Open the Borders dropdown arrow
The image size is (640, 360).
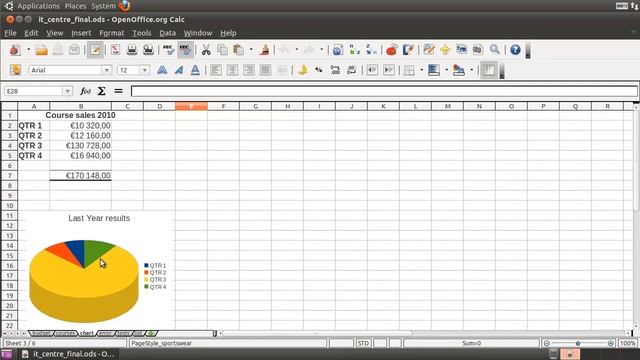click(421, 70)
